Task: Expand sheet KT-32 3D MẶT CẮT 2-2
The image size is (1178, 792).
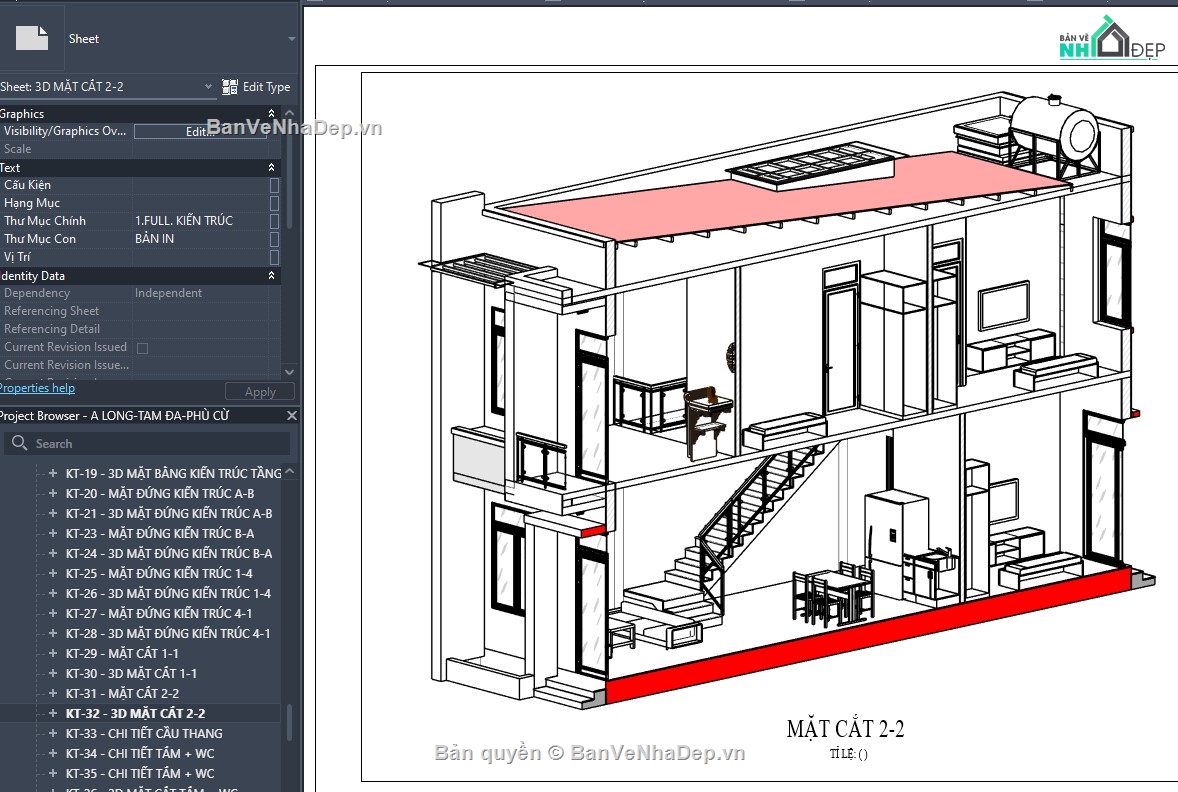Action: pyautogui.click(x=53, y=713)
